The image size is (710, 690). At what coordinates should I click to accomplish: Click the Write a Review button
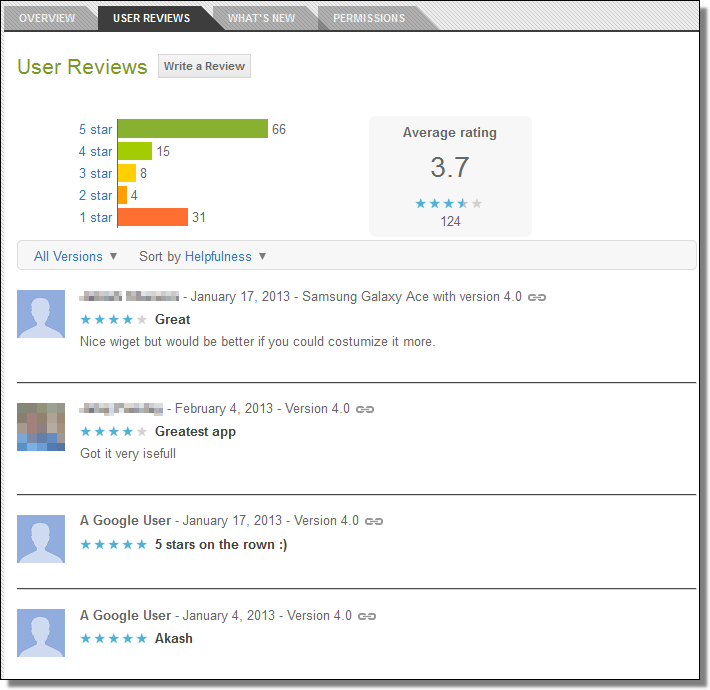[204, 66]
